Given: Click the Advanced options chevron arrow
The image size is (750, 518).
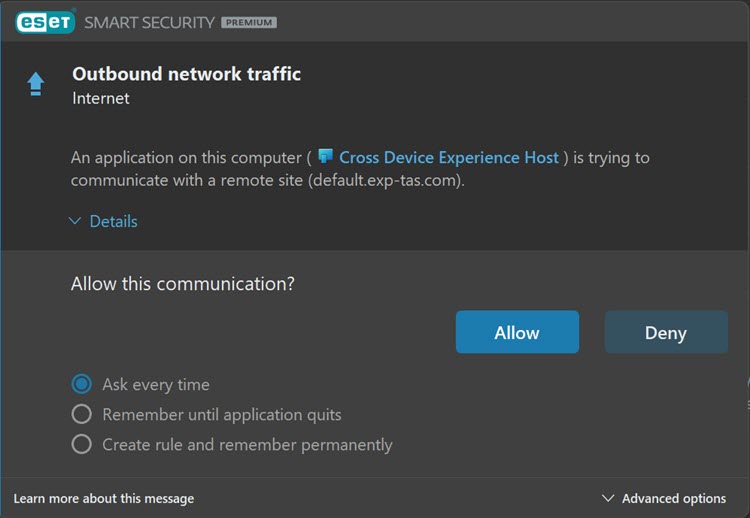Looking at the screenshot, I should [x=608, y=498].
